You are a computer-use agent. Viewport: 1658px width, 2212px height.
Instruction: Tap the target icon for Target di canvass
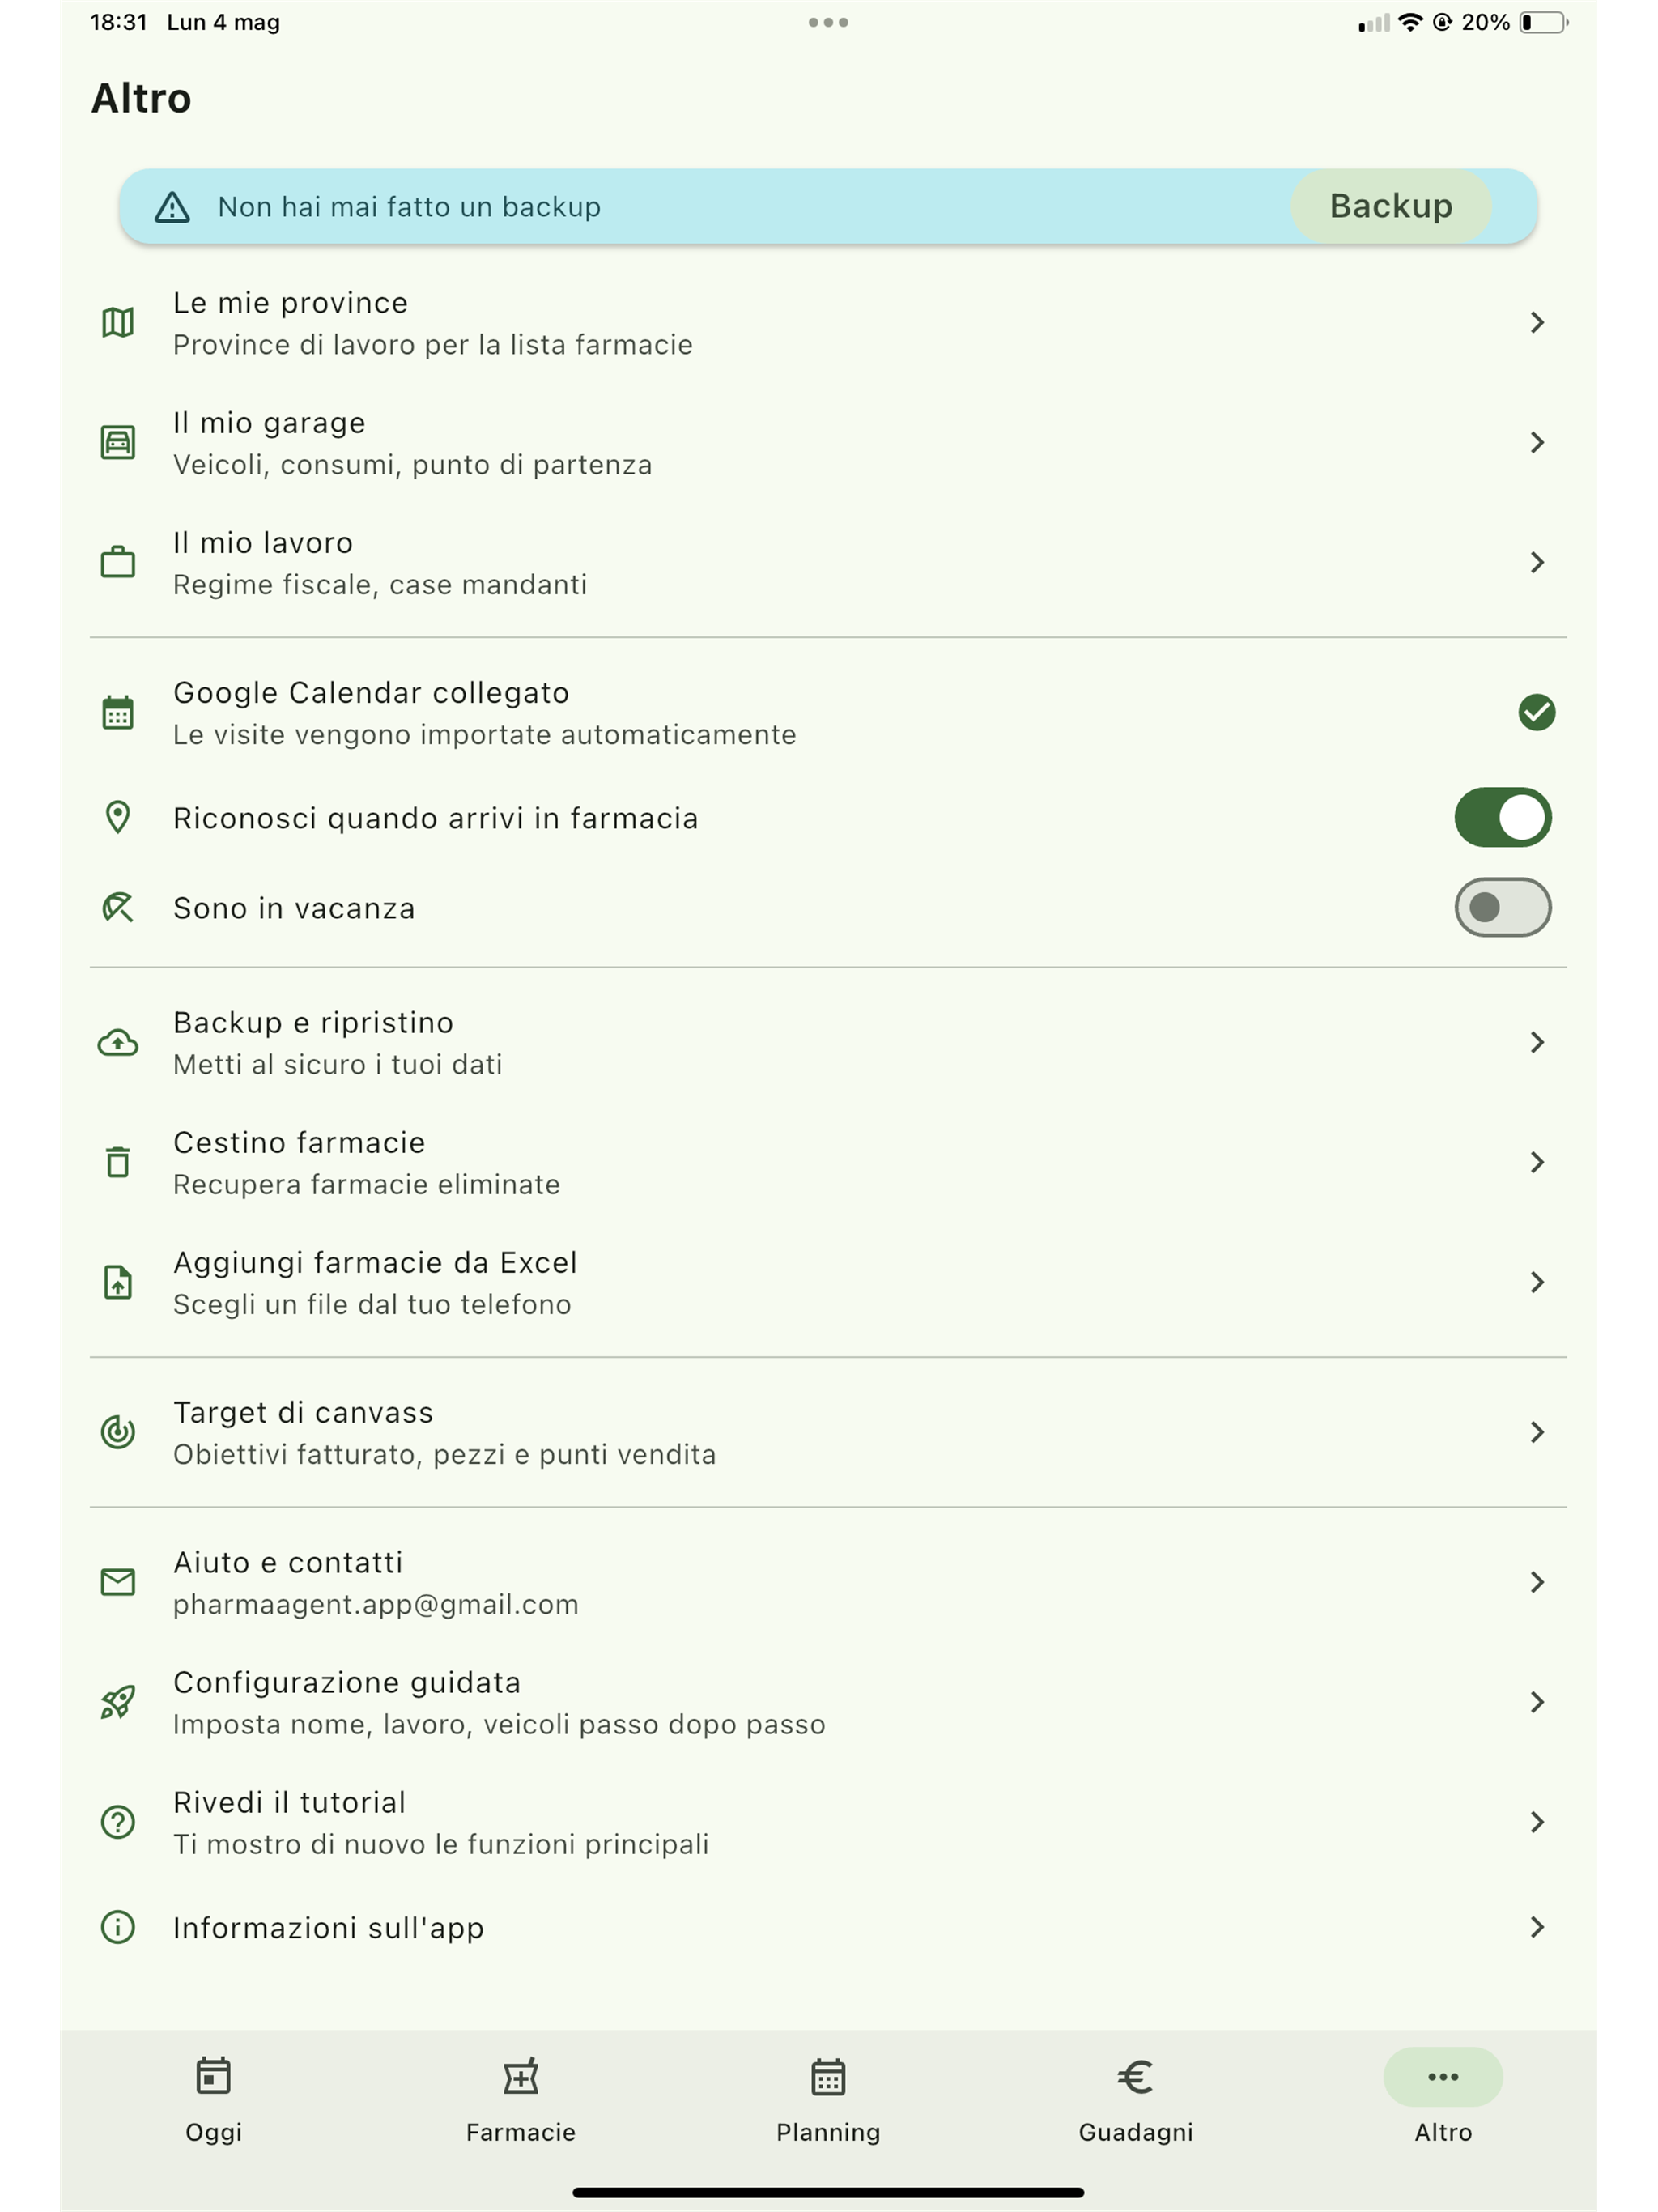[118, 1432]
